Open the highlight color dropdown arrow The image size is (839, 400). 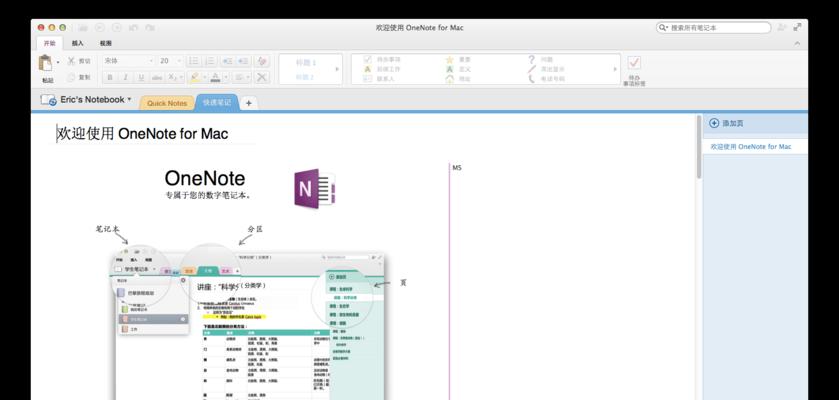click(x=205, y=78)
